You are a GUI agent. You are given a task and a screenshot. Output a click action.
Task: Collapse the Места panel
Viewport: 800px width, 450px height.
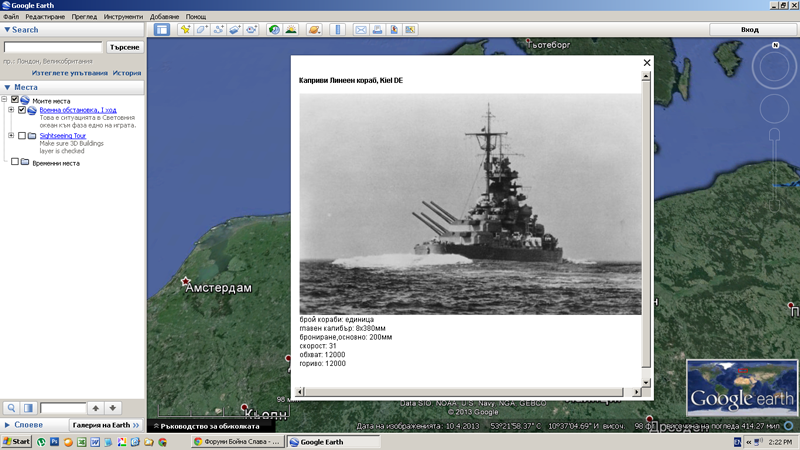8,87
